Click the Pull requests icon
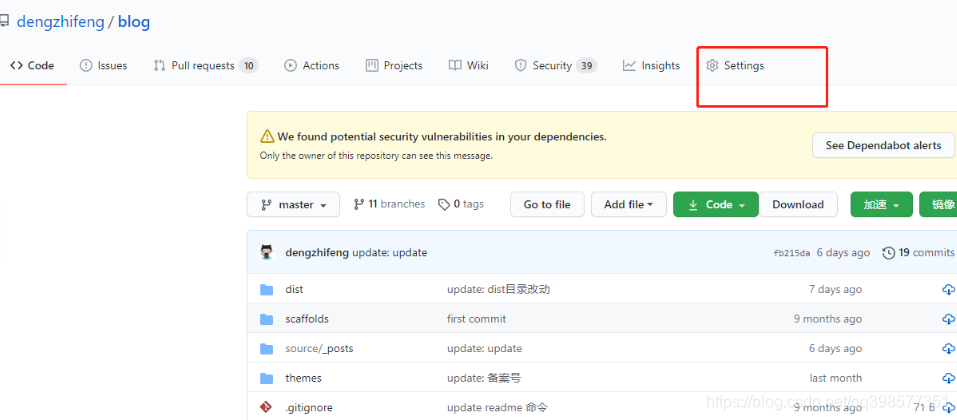957x420 pixels. (x=159, y=65)
